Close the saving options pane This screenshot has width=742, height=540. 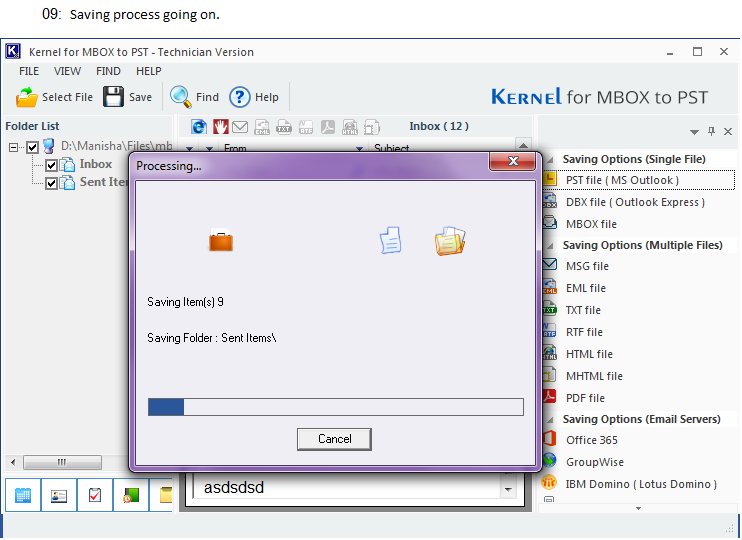[728, 132]
